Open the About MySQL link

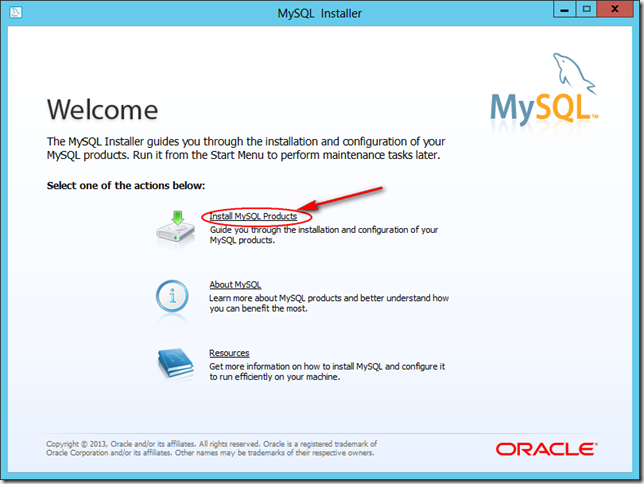[235, 284]
